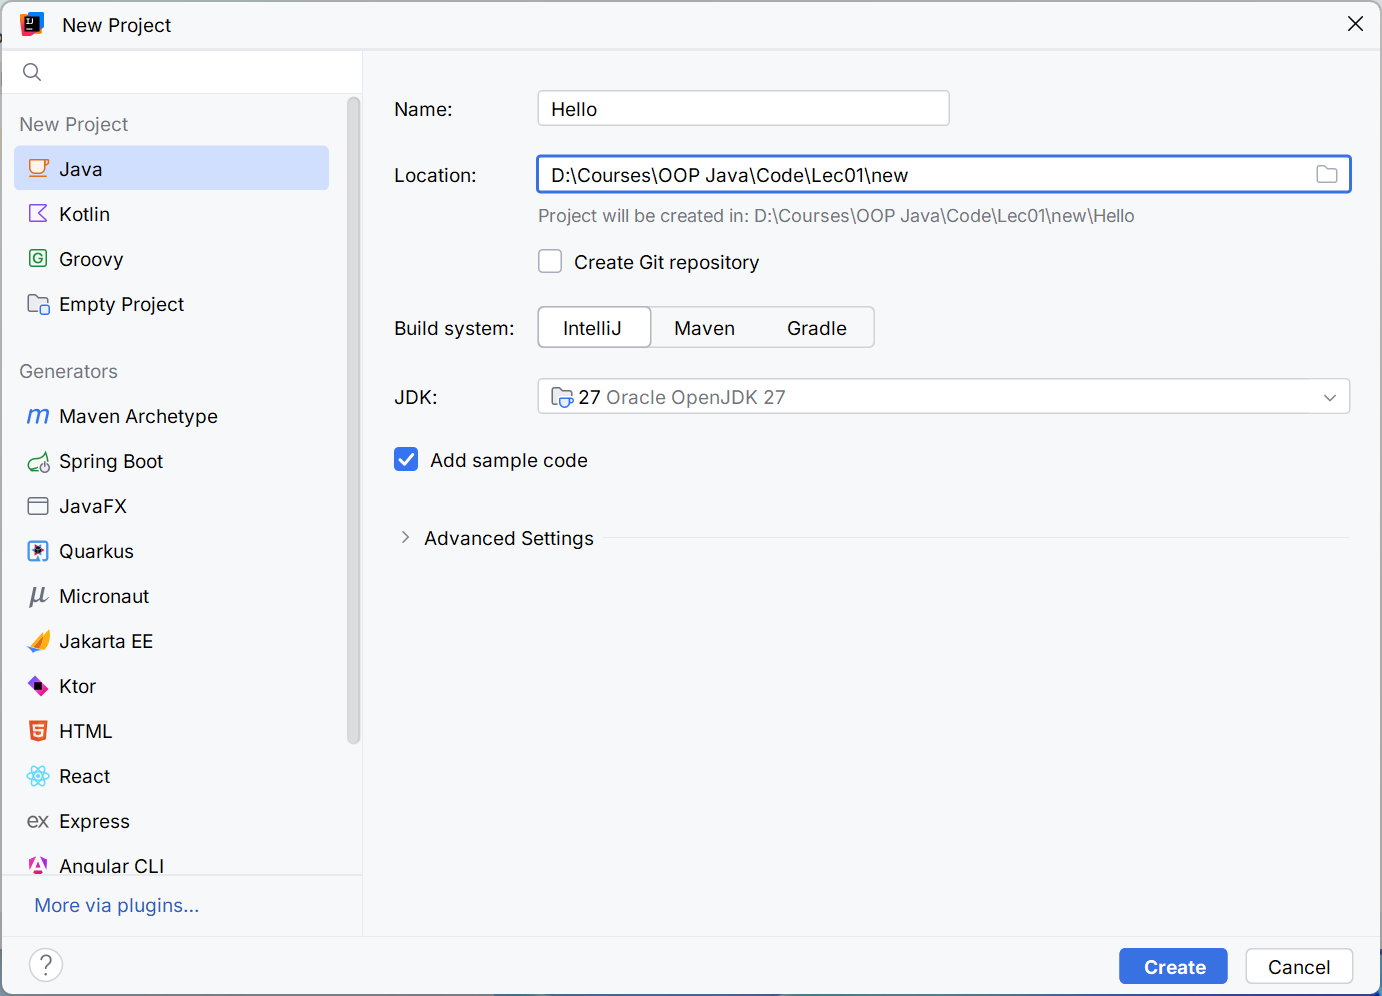Select the Ktor diamond icon
Viewport: 1382px width, 996px height.
(x=38, y=686)
